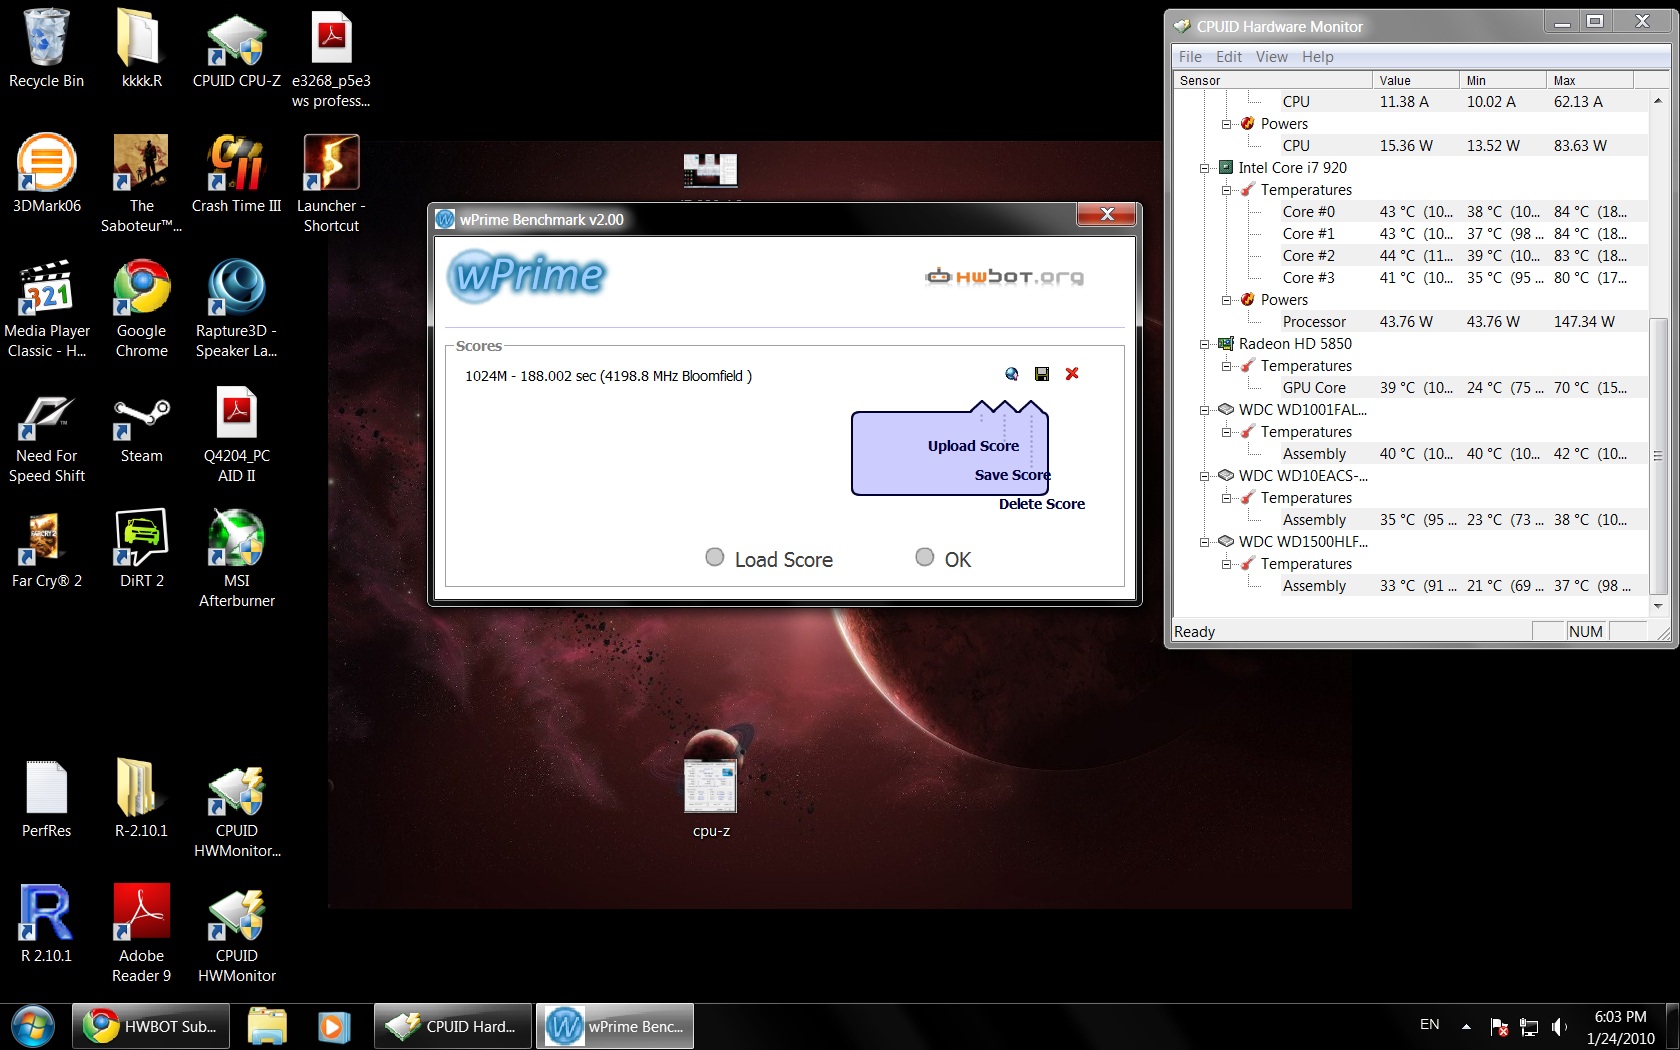Open the e3268_p5e3 ws PDF file

coord(331,58)
